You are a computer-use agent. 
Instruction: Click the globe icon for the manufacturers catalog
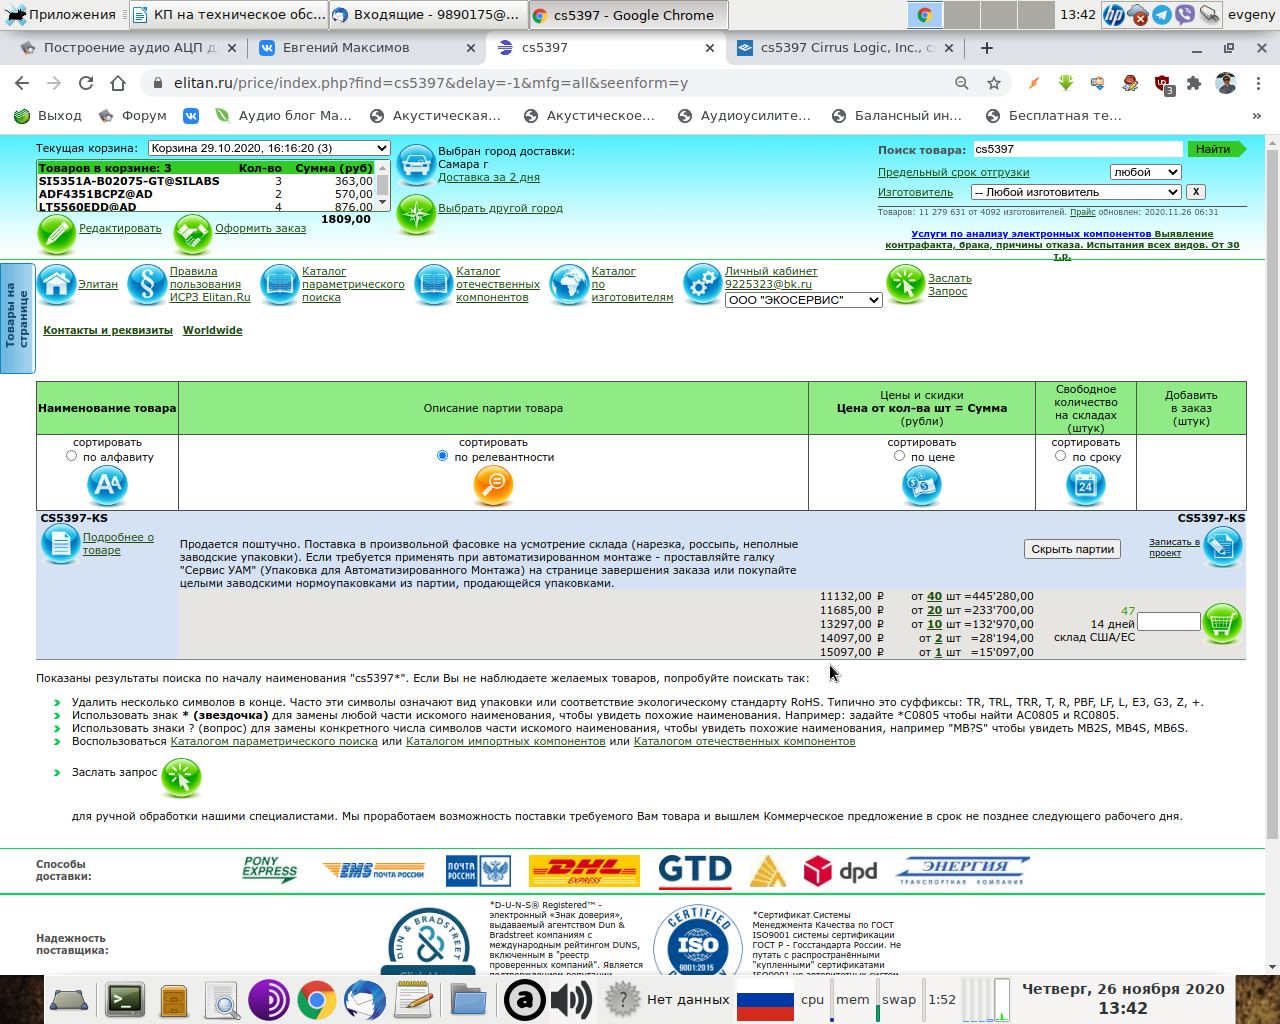click(x=569, y=285)
